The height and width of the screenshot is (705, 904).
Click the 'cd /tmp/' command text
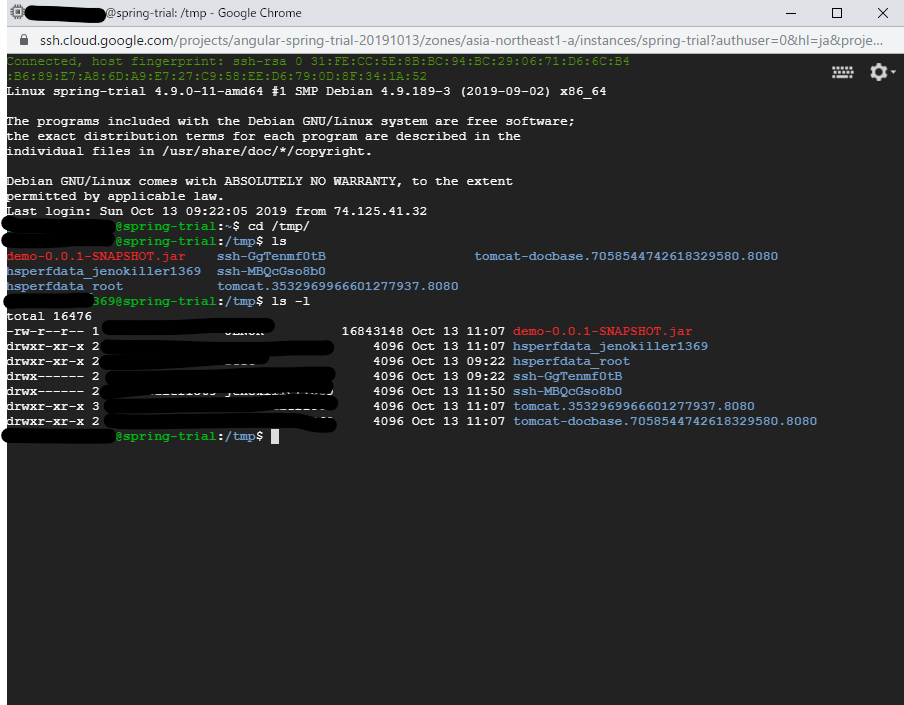(278, 227)
